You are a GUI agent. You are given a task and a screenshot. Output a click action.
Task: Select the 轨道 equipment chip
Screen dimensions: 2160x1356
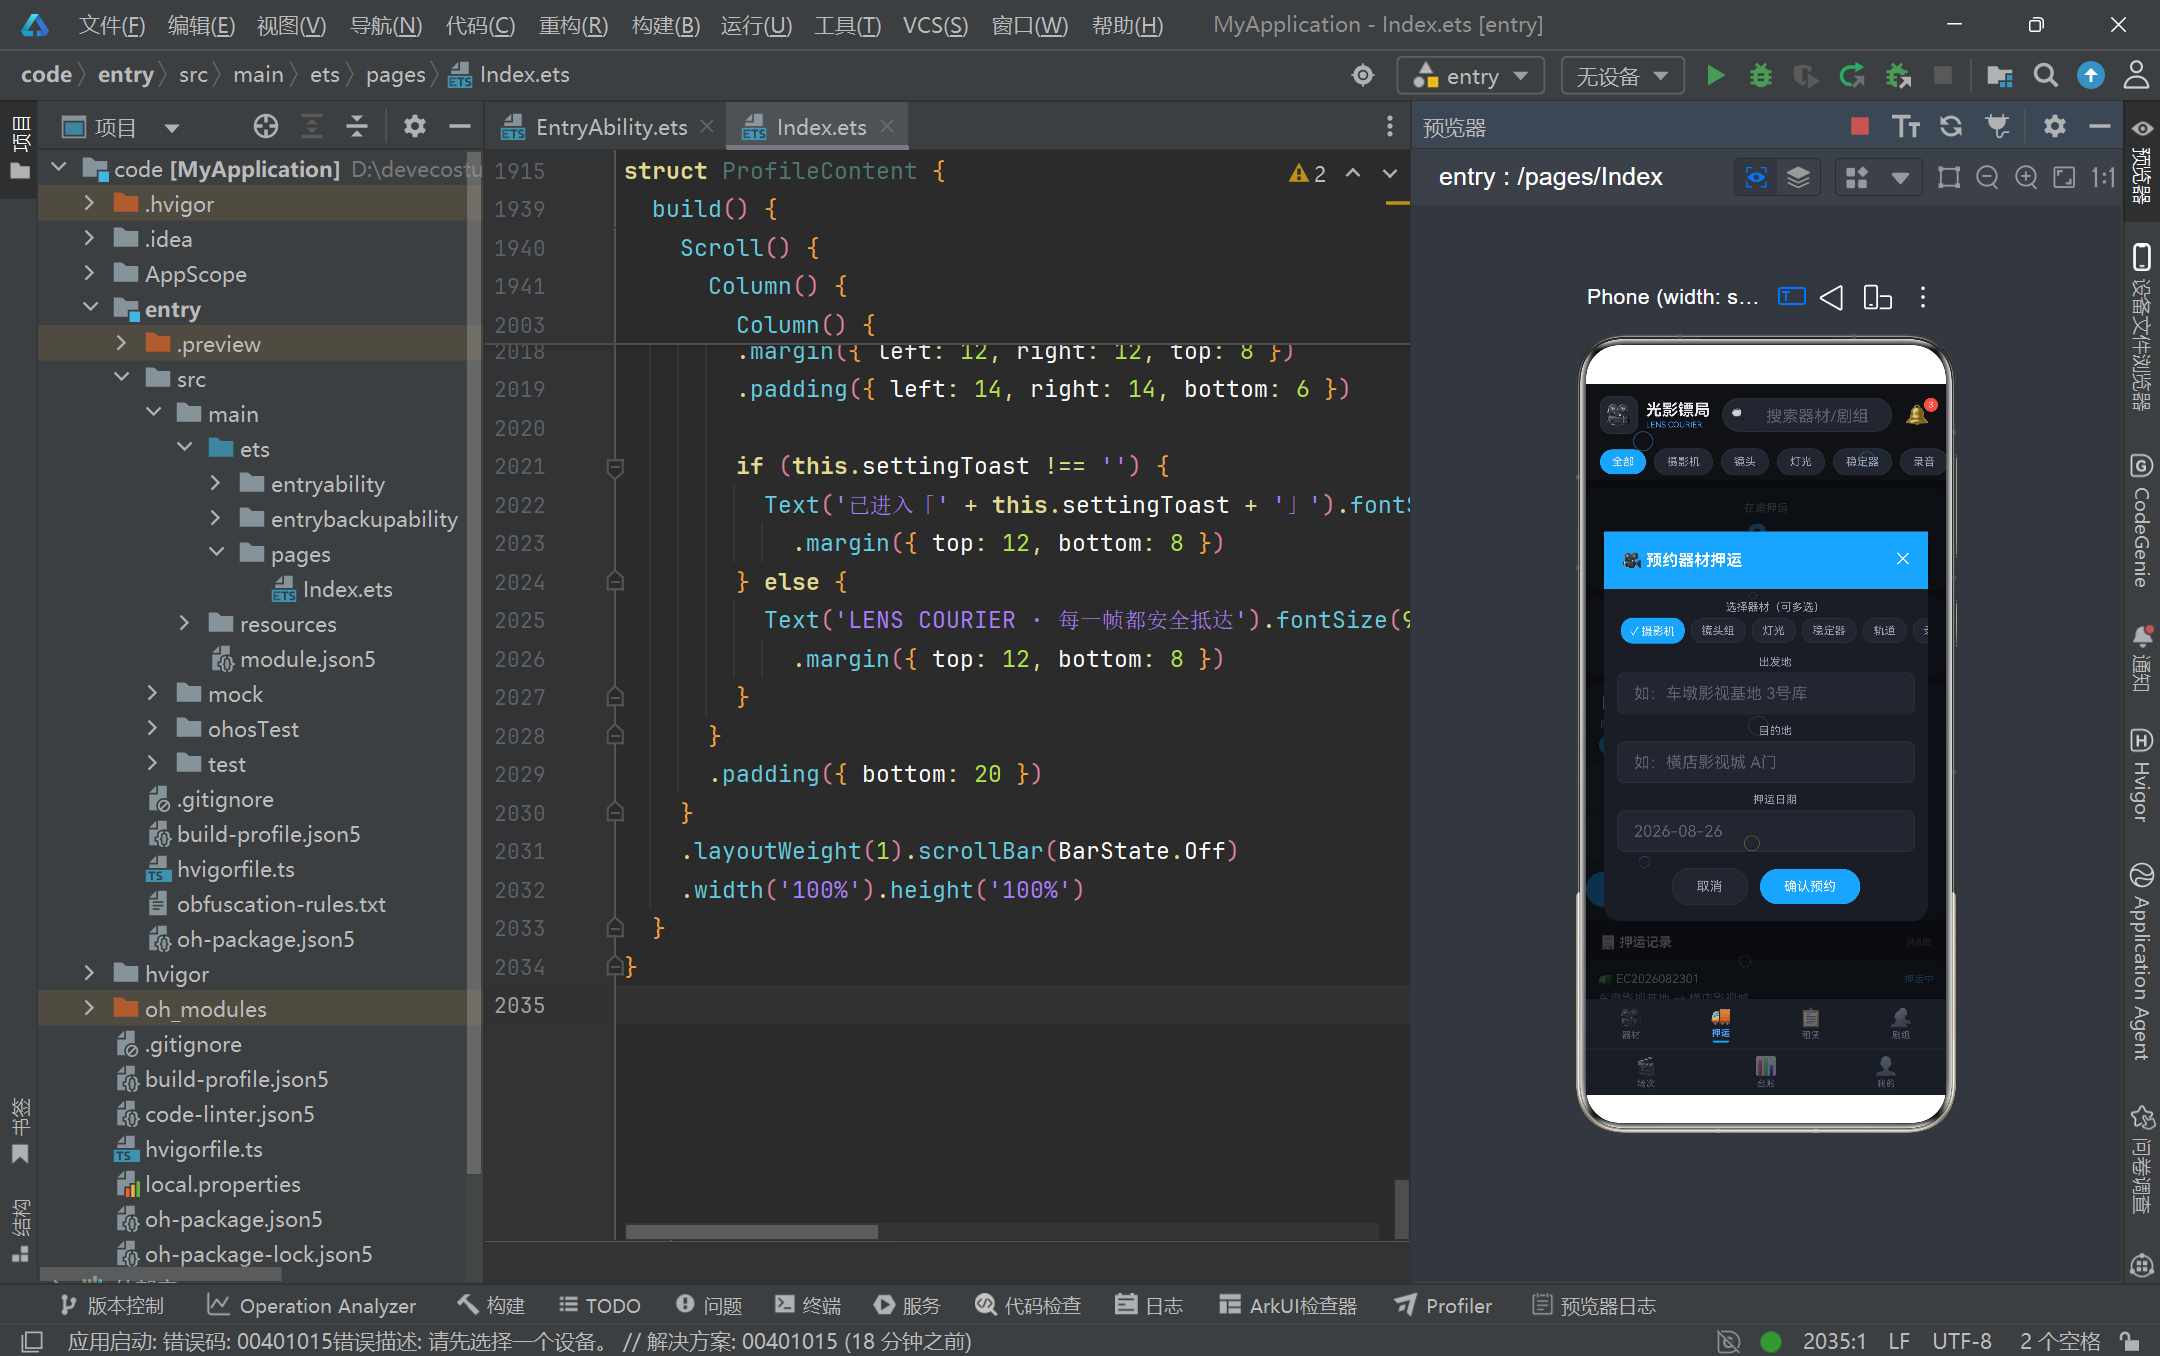click(1884, 631)
